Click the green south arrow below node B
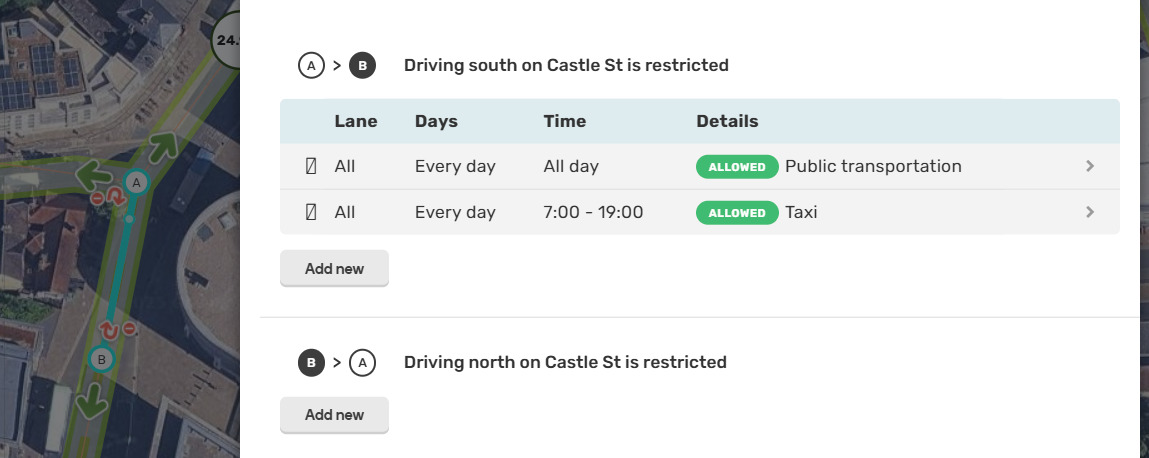The image size is (1149, 458). [91, 400]
